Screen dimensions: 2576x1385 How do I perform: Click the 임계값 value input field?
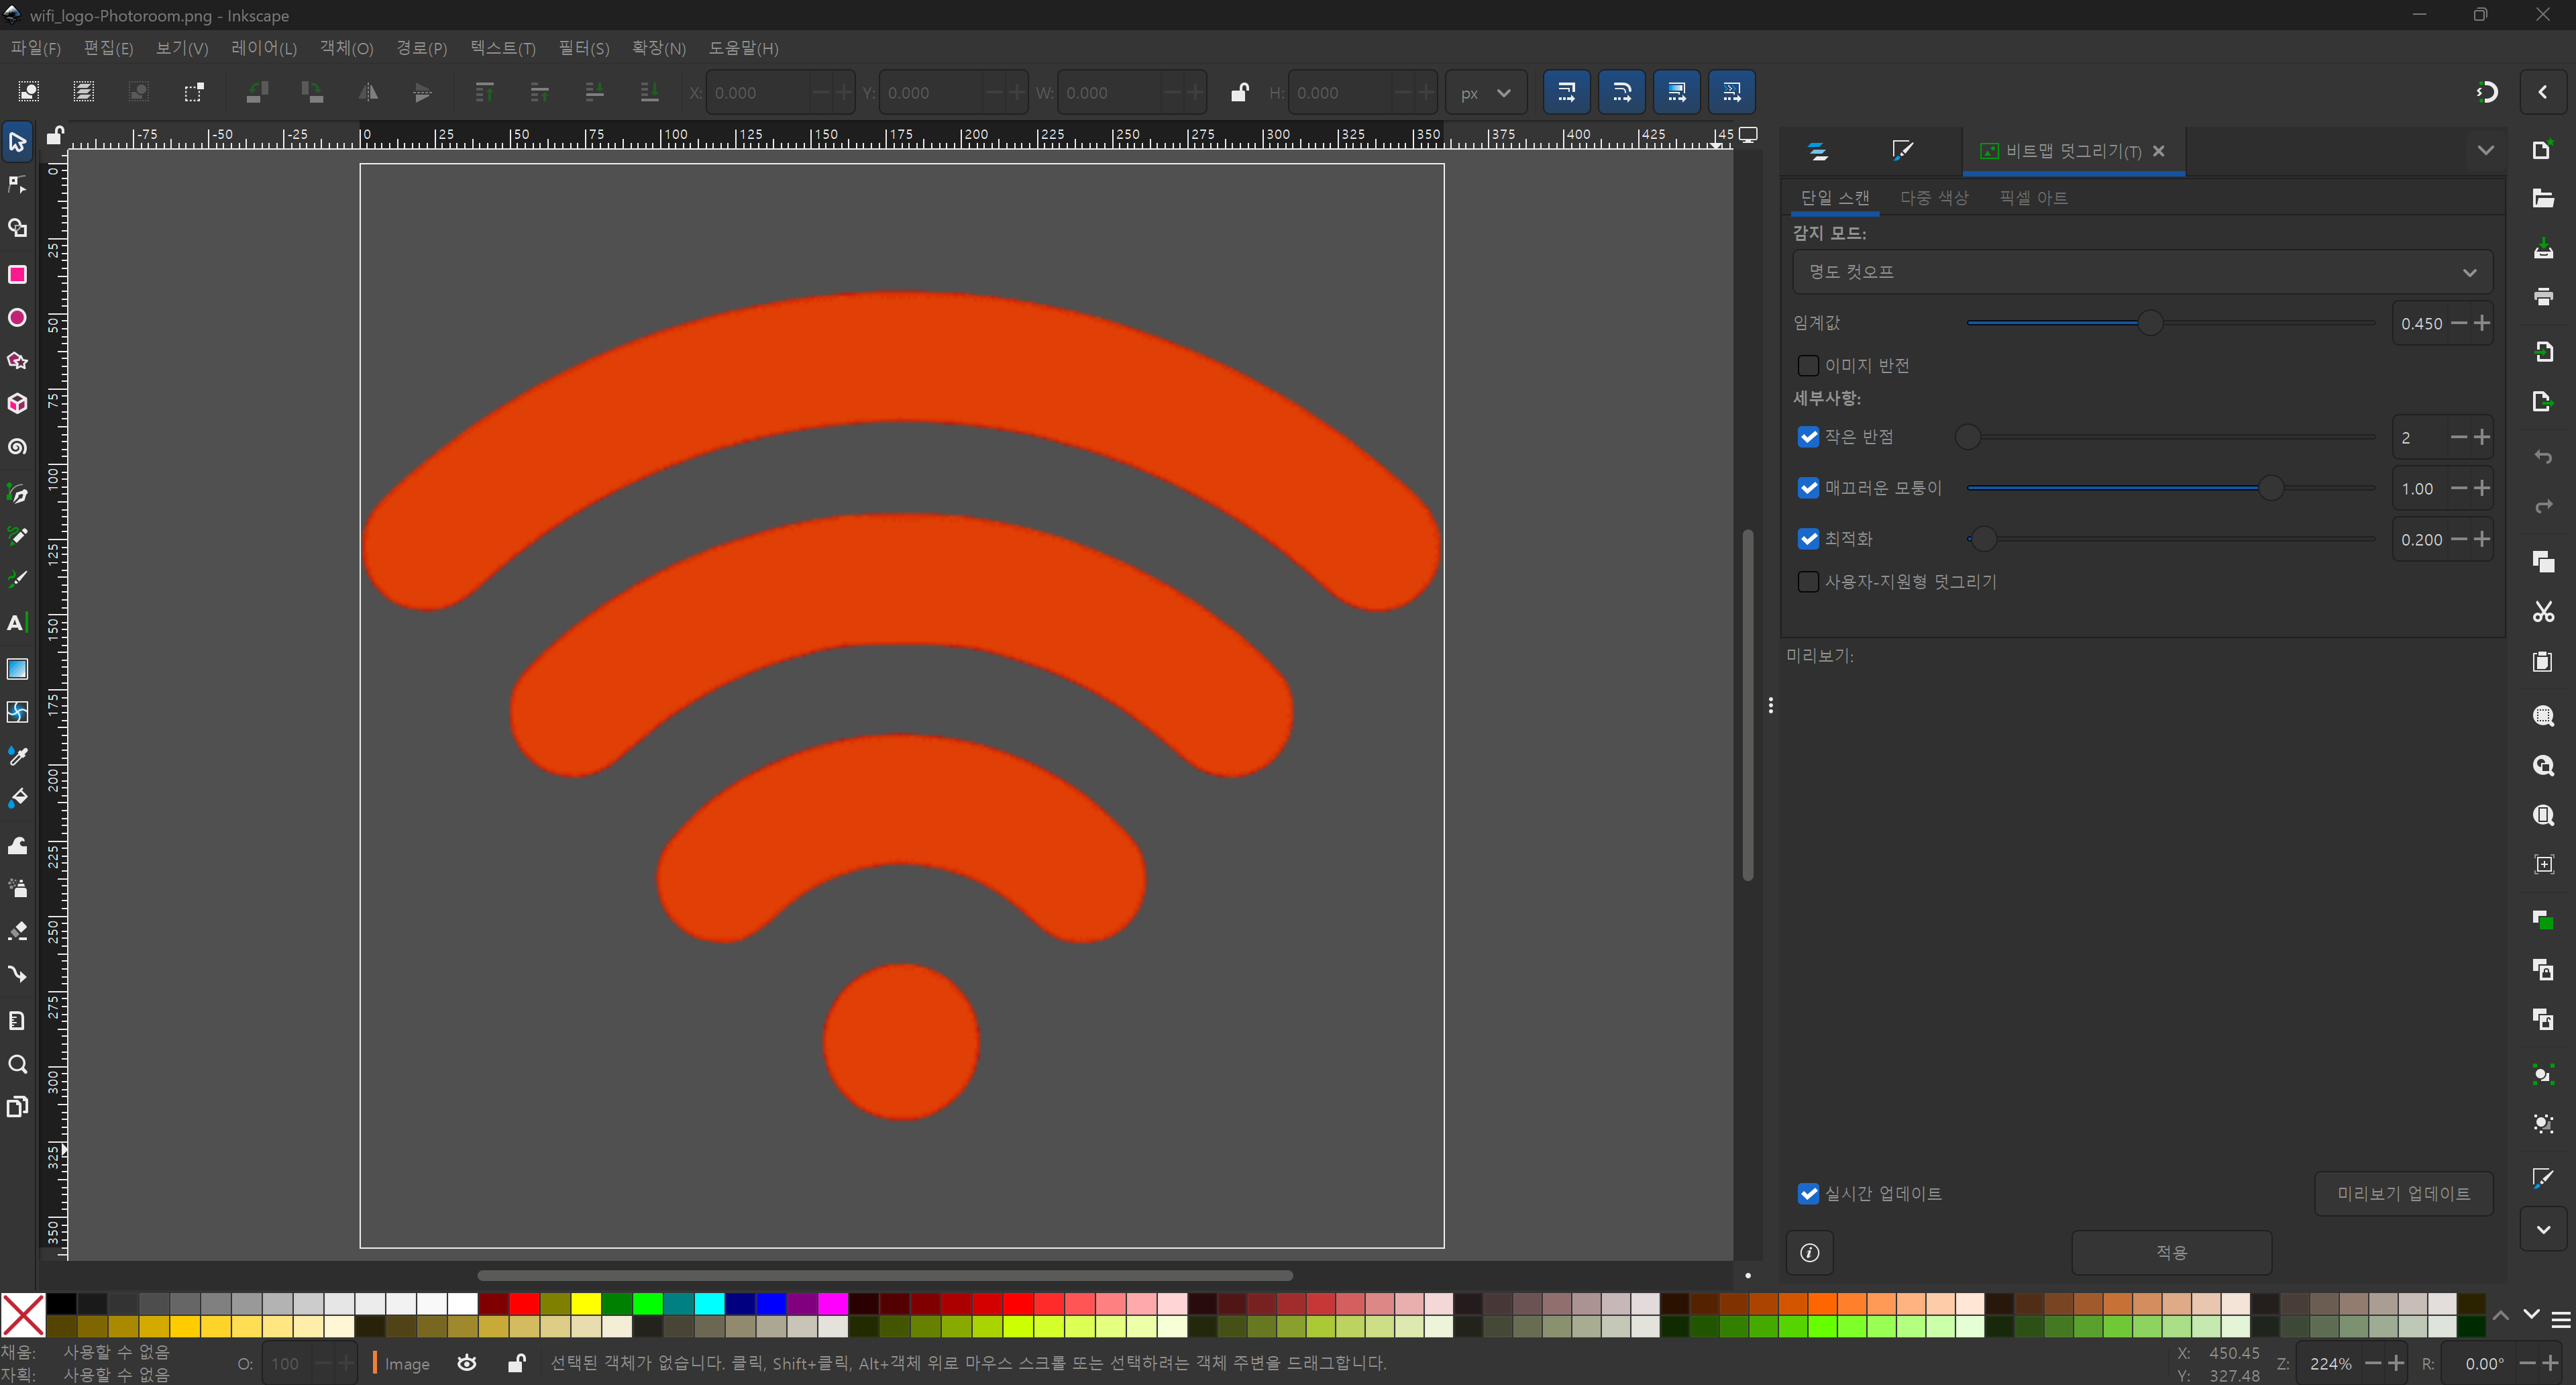pos(2421,324)
